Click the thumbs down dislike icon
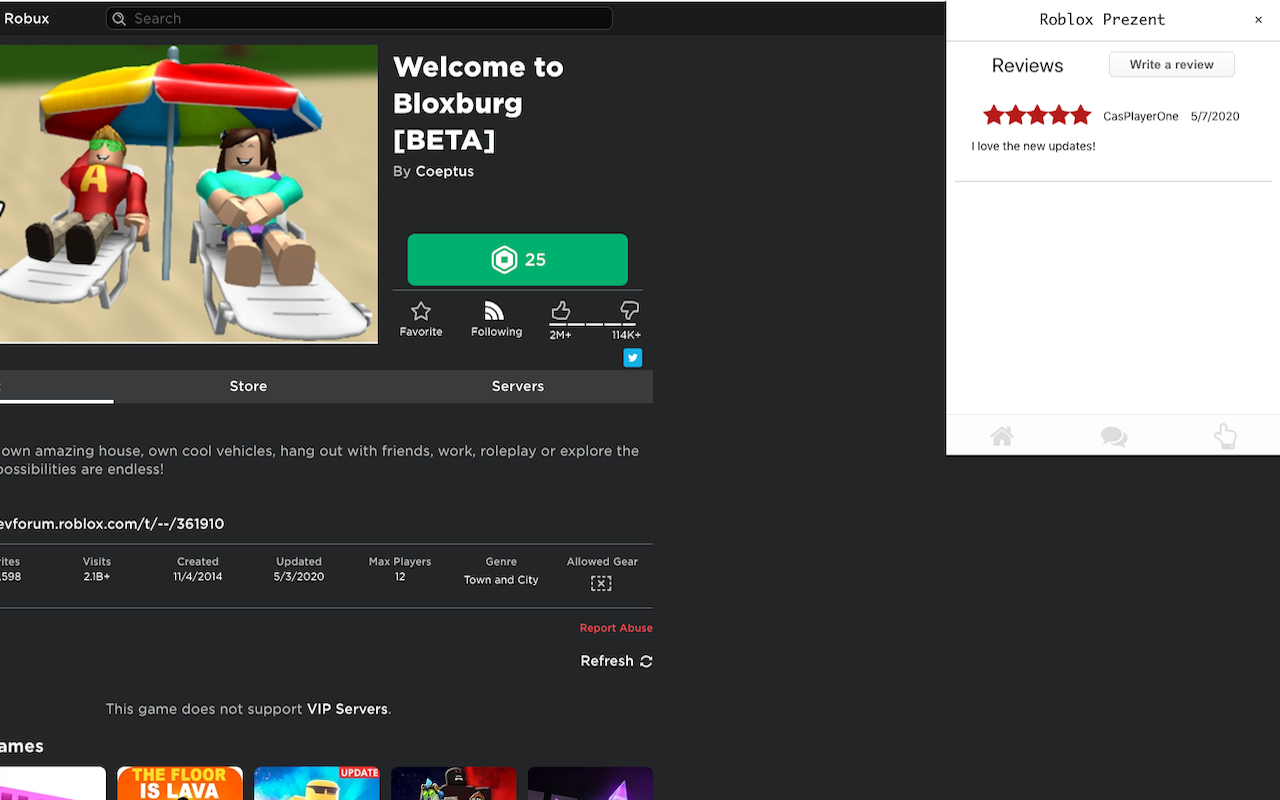Viewport: 1280px width, 800px height. tap(629, 310)
